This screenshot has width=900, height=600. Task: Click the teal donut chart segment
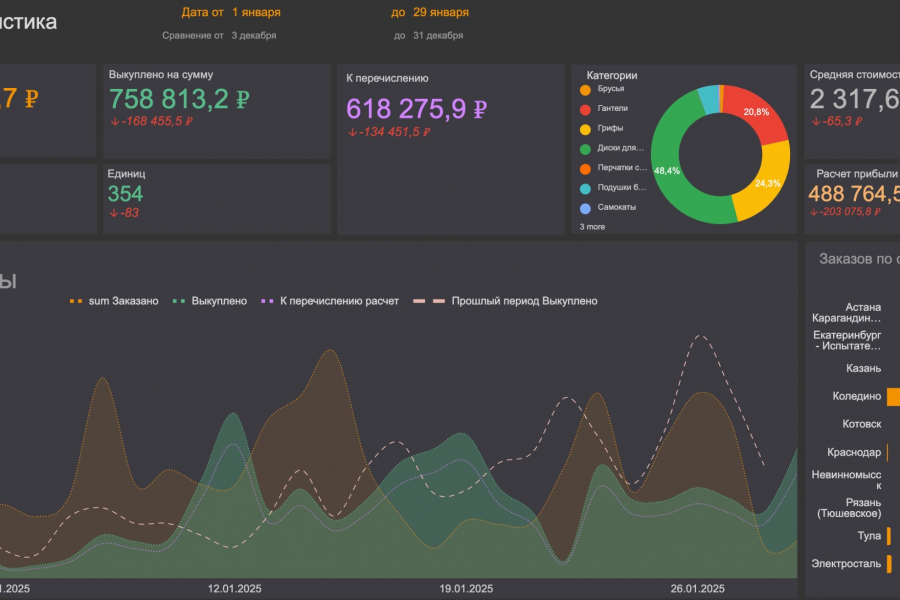pyautogui.click(x=709, y=99)
